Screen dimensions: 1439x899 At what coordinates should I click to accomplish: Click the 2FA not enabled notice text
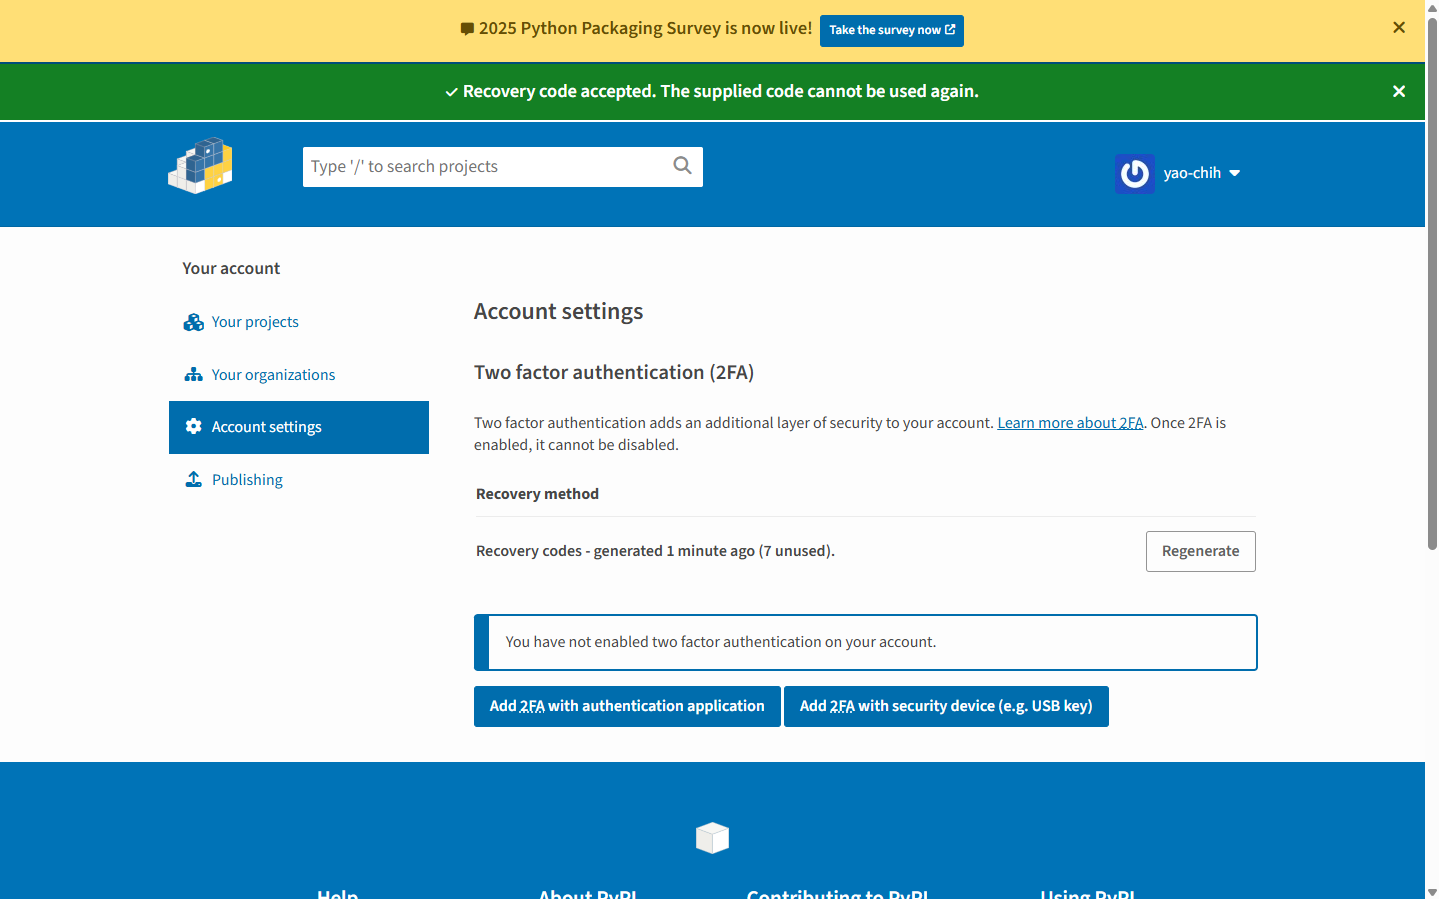[721, 642]
